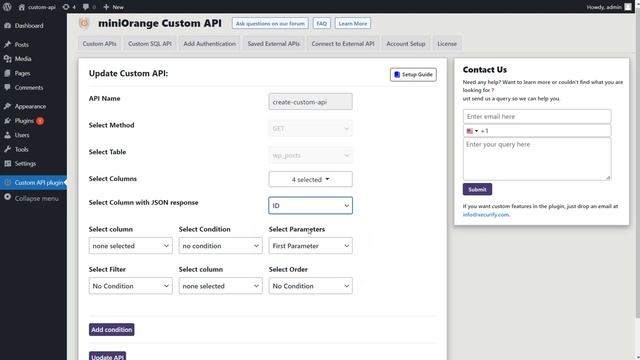640x360 pixels.
Task: Click the API Name input field
Action: [310, 102]
